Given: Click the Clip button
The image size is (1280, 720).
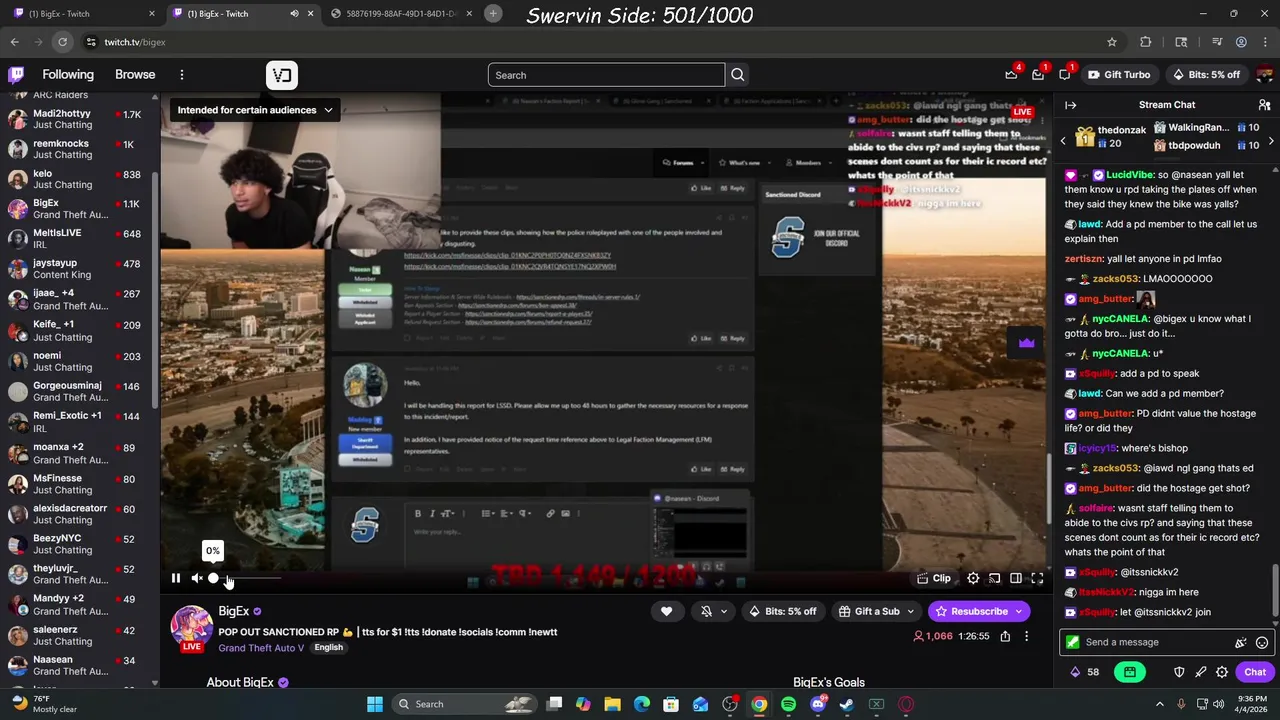Looking at the screenshot, I should click(x=934, y=578).
